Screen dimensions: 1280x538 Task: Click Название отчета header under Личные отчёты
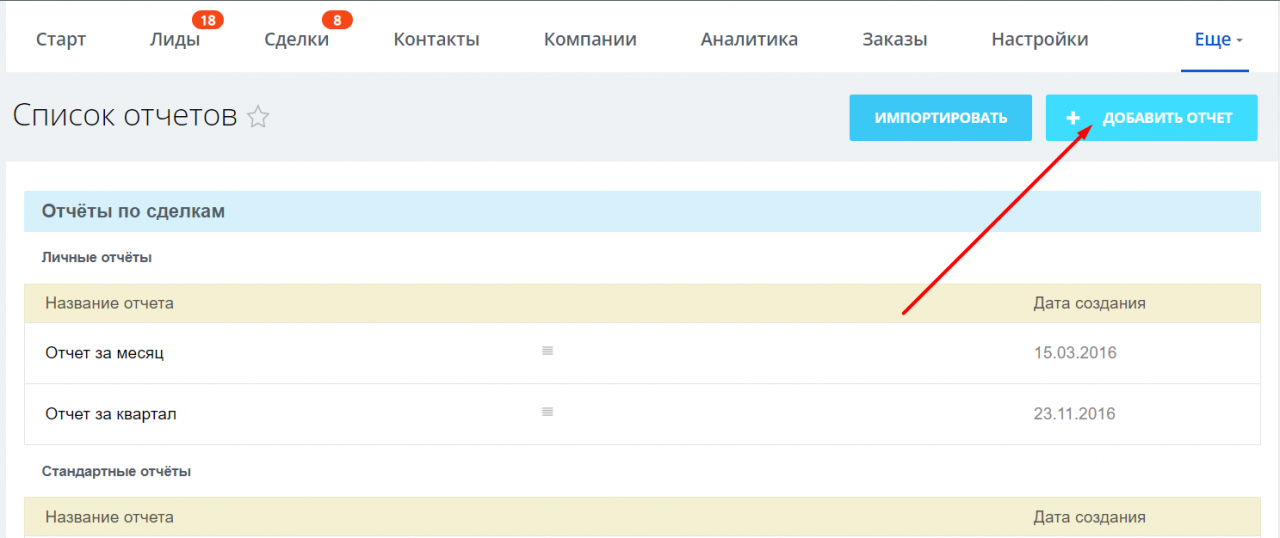tap(109, 303)
